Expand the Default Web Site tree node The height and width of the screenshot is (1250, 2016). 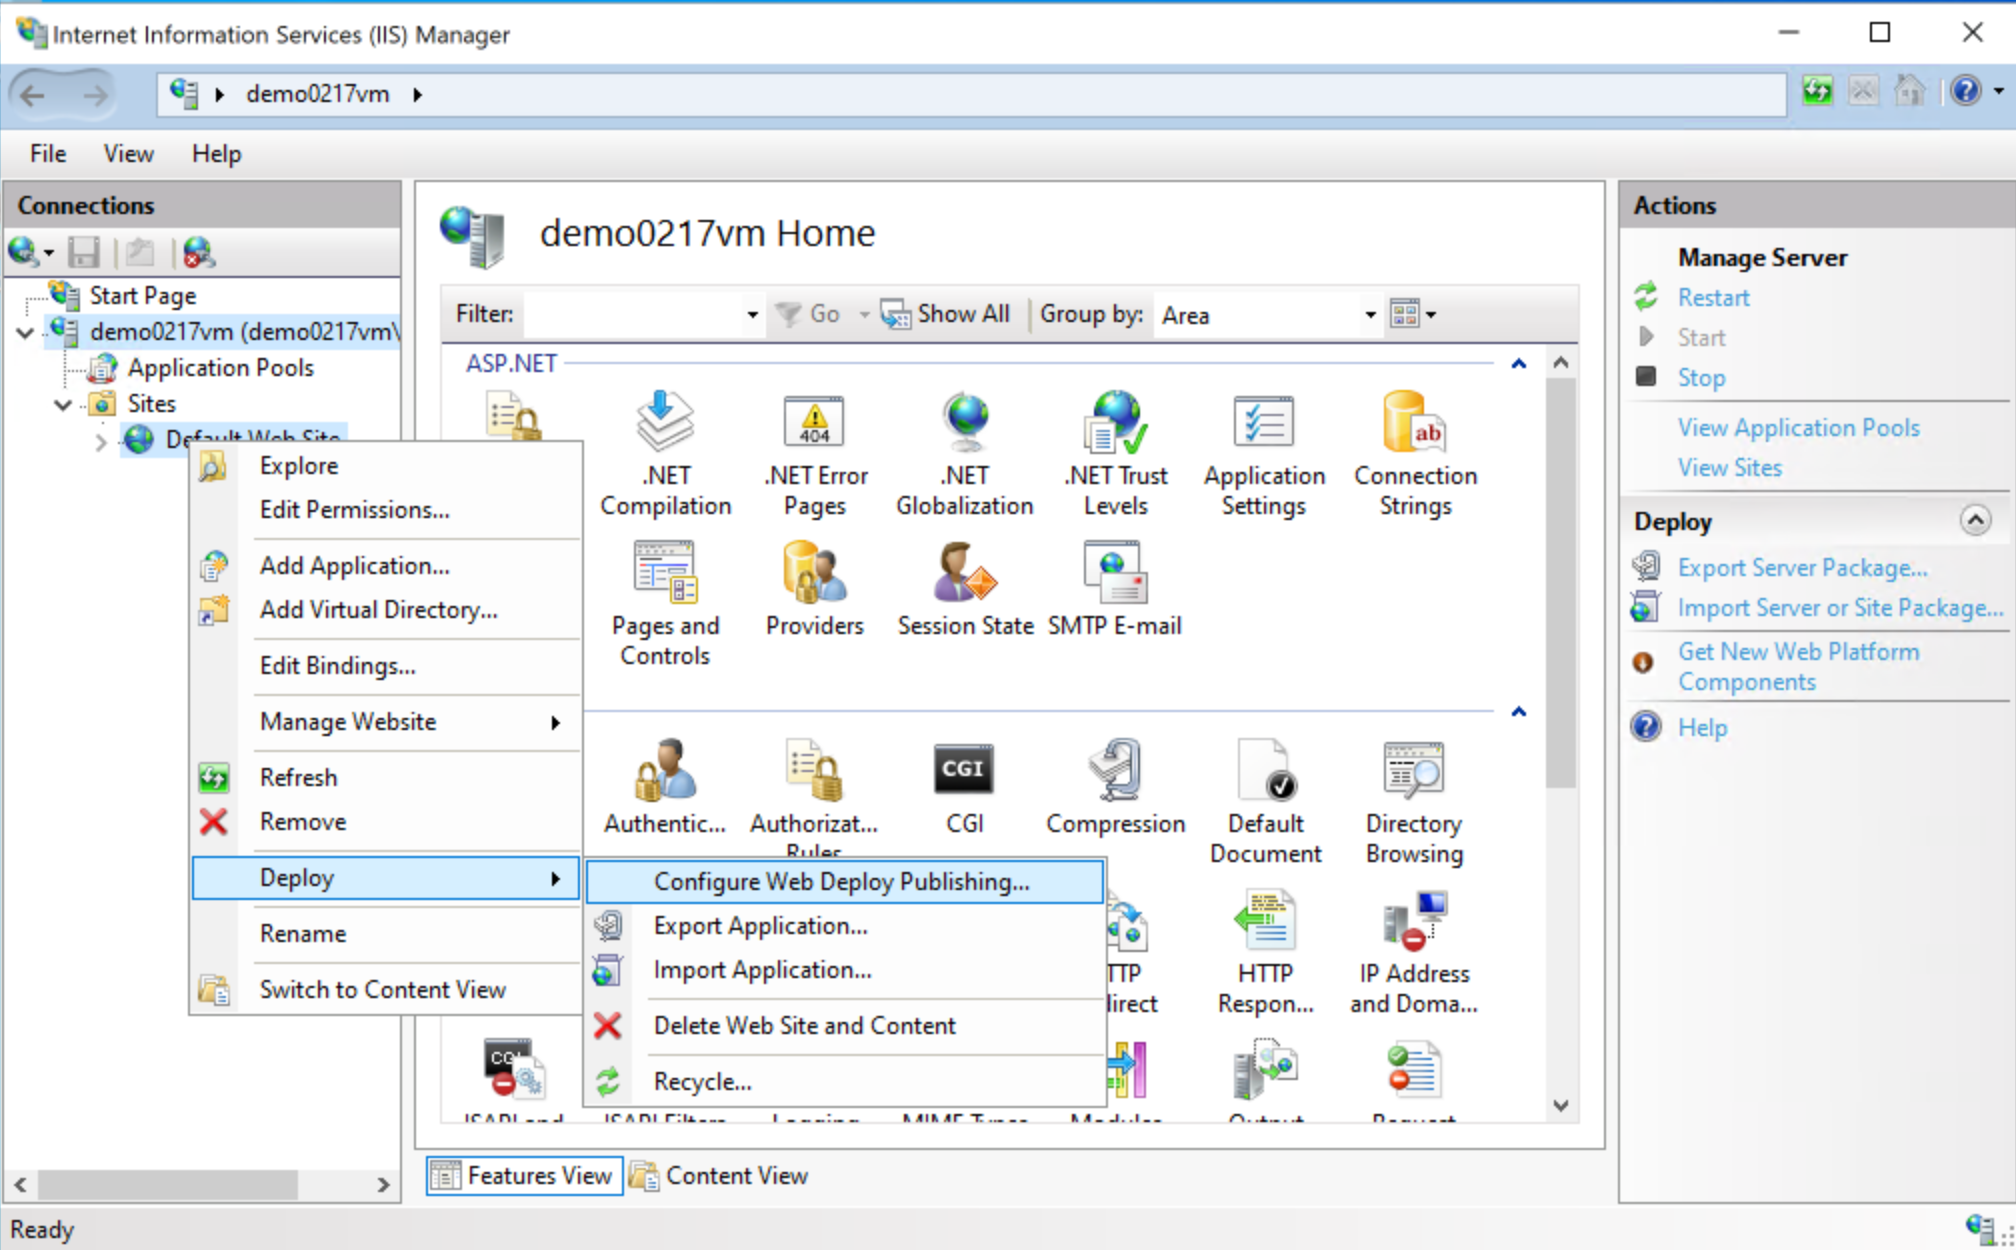[100, 441]
